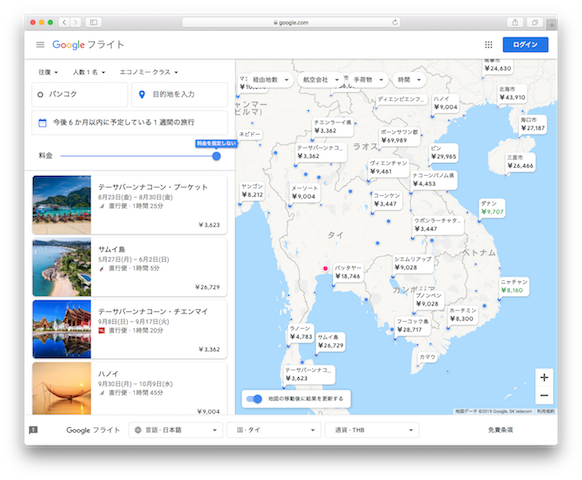Click the airline logo on サムイ島 card
582x480 pixels.
coord(102,268)
